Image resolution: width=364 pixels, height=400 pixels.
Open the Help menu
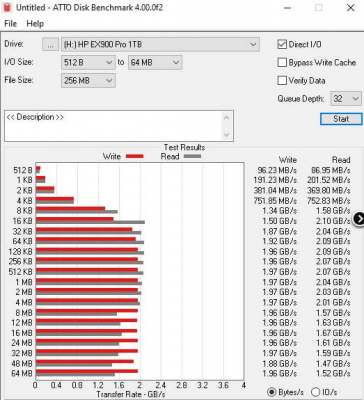[35, 24]
